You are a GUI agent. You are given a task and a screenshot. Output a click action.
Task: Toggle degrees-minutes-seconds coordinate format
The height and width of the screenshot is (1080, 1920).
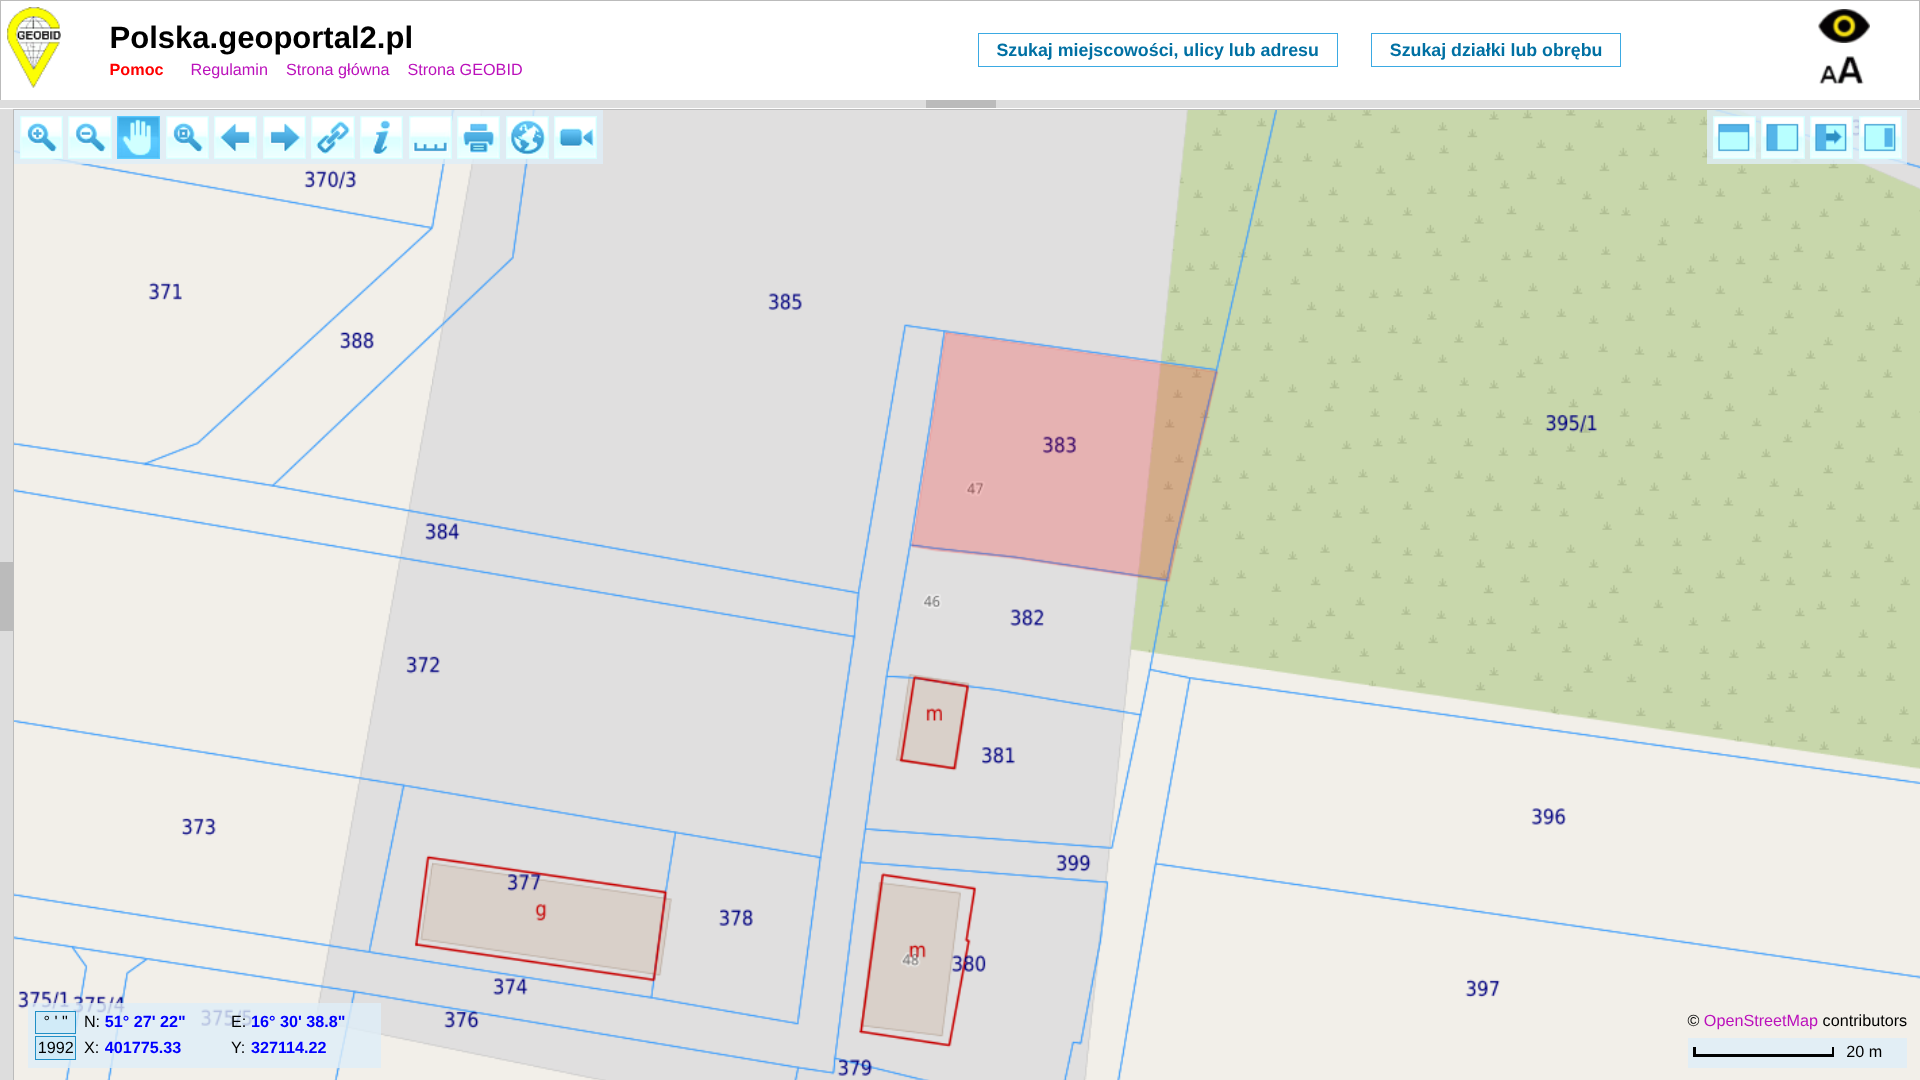click(x=55, y=1022)
